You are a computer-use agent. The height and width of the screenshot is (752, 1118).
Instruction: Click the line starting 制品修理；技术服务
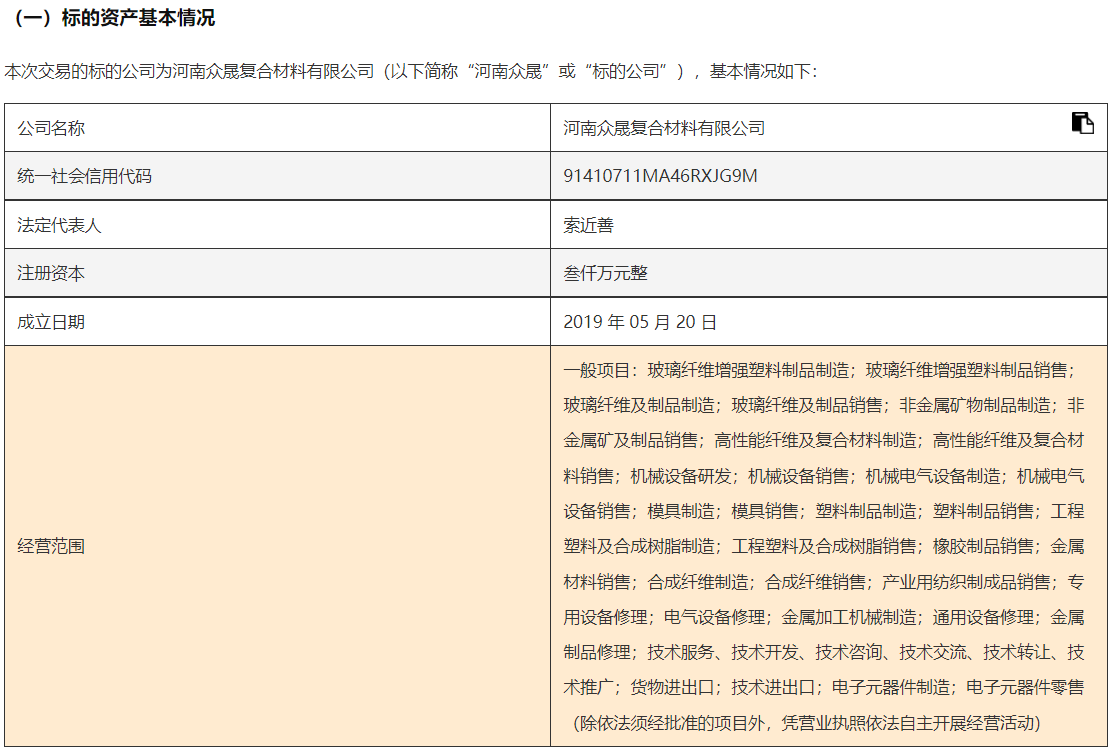[x=824, y=652]
